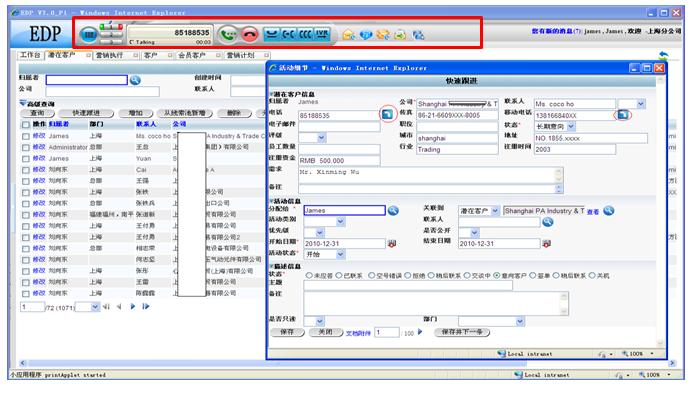Click the green refresh arrow icon
Image resolution: width=696 pixels, height=393 pixels.
click(x=663, y=56)
